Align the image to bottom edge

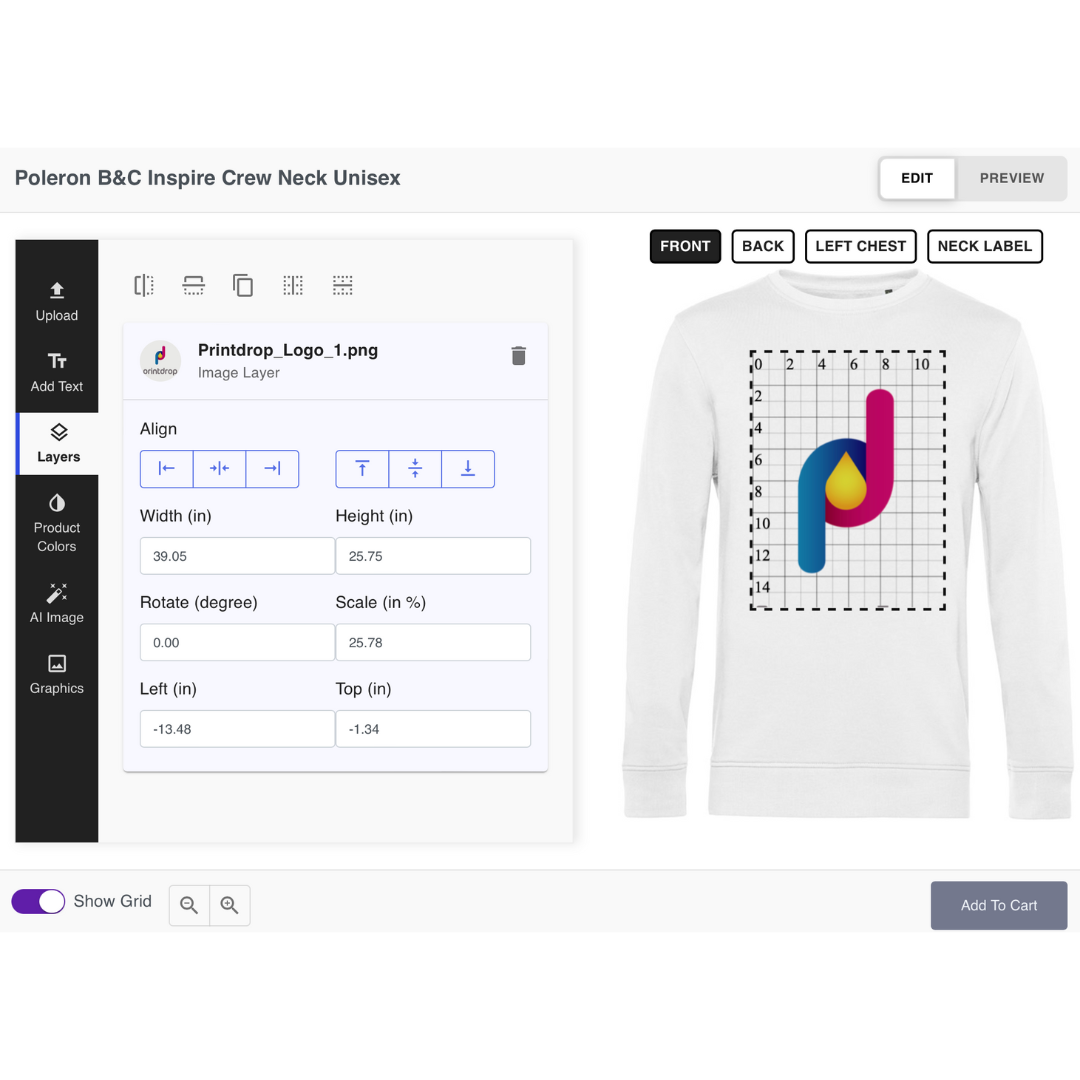(468, 469)
